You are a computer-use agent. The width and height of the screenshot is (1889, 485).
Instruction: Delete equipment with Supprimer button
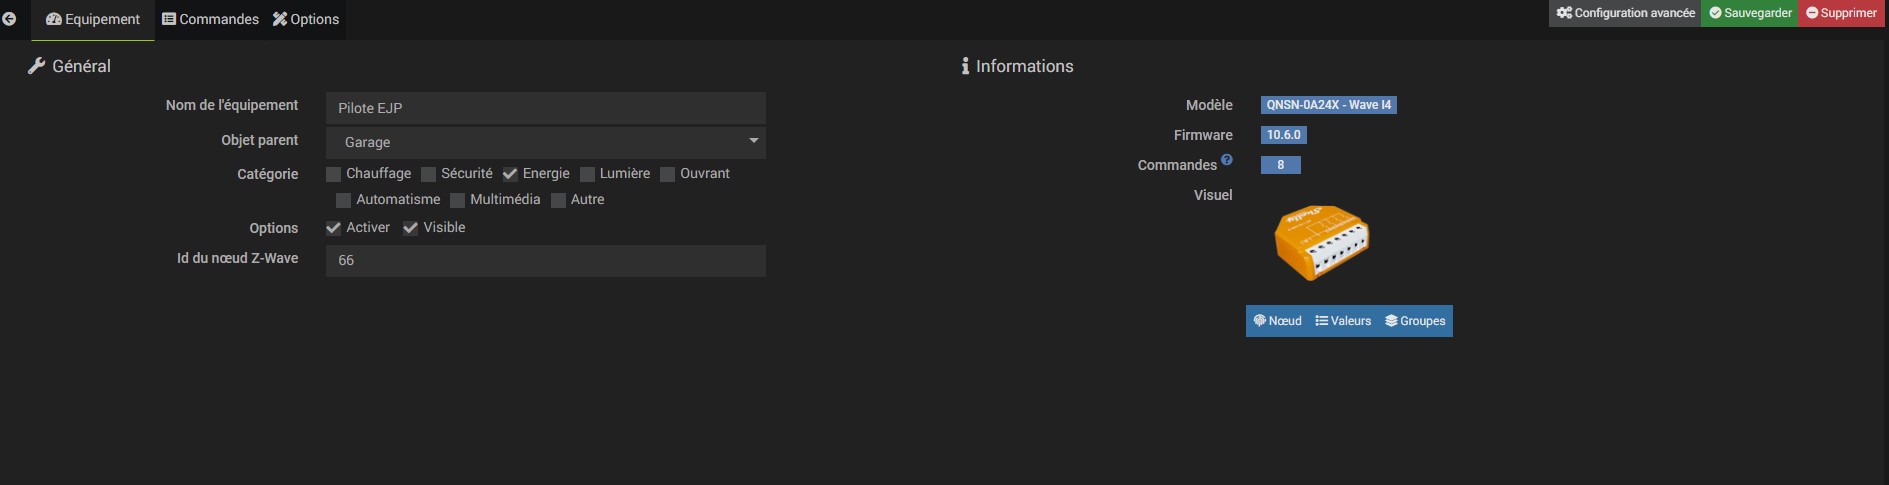pos(1841,13)
